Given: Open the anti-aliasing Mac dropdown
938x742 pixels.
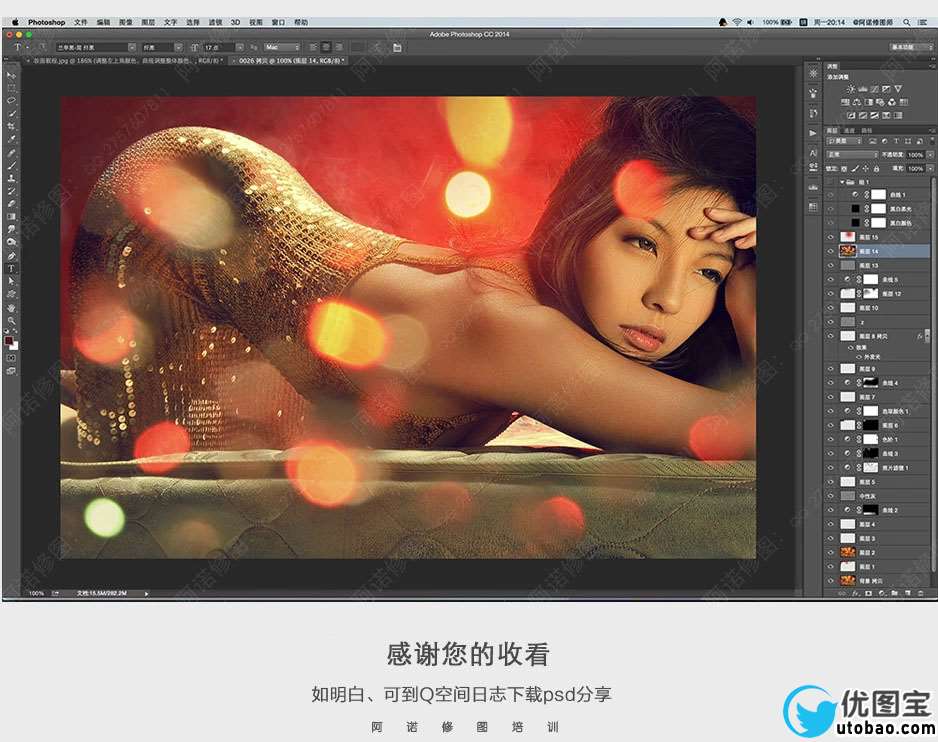Looking at the screenshot, I should (281, 47).
